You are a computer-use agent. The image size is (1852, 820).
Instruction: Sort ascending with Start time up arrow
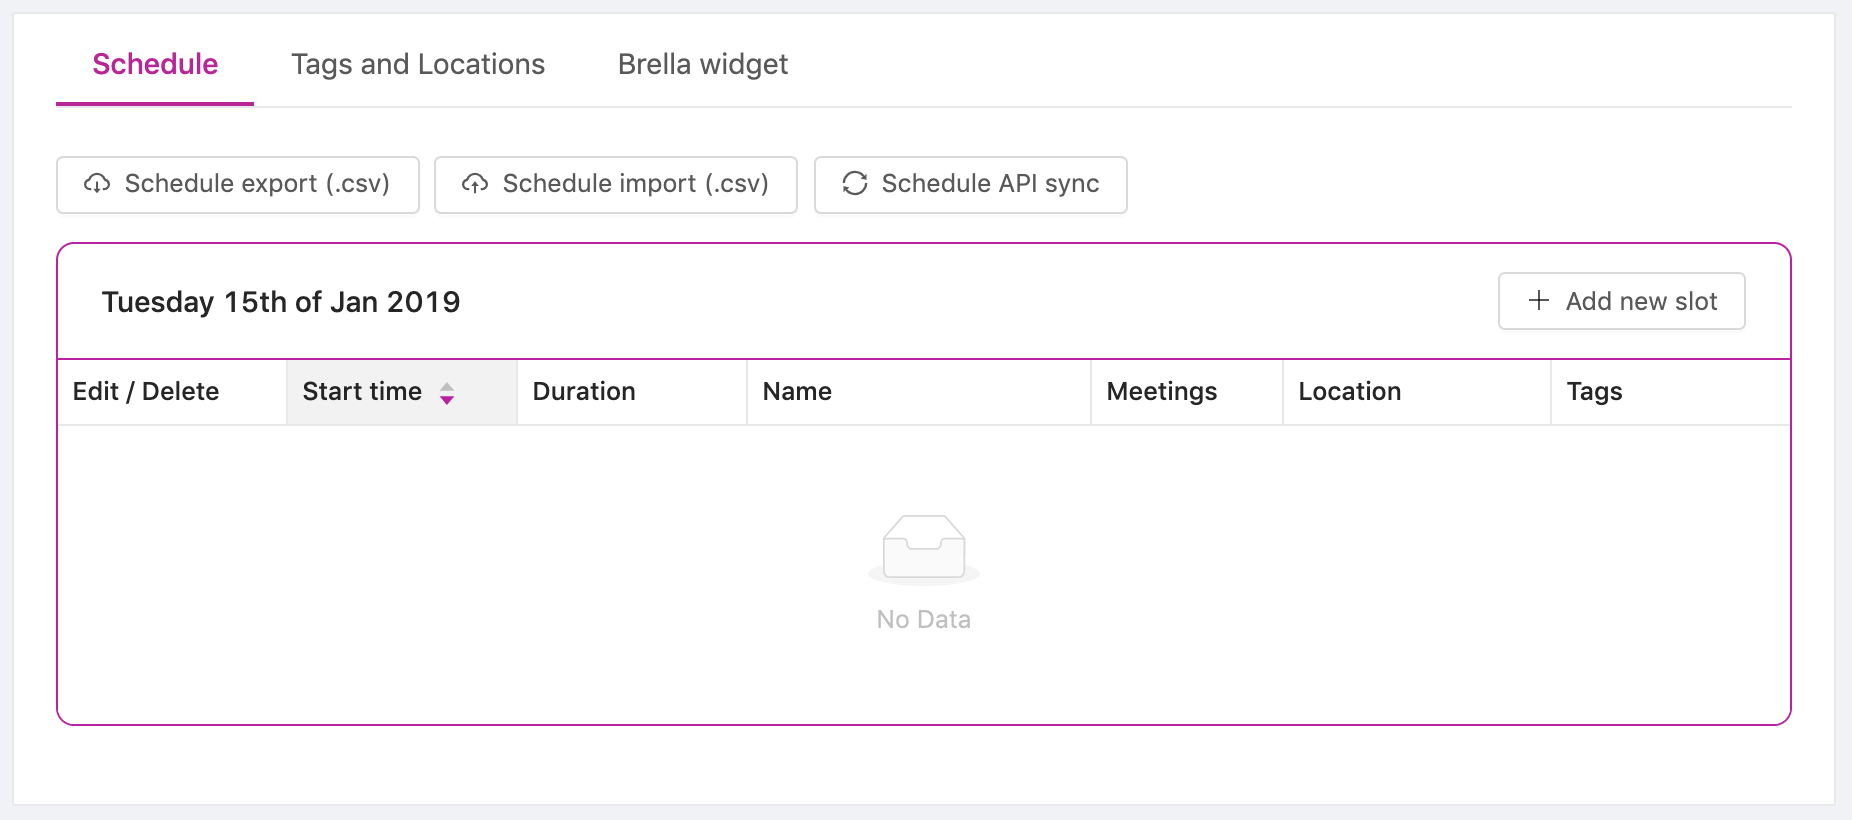click(447, 386)
